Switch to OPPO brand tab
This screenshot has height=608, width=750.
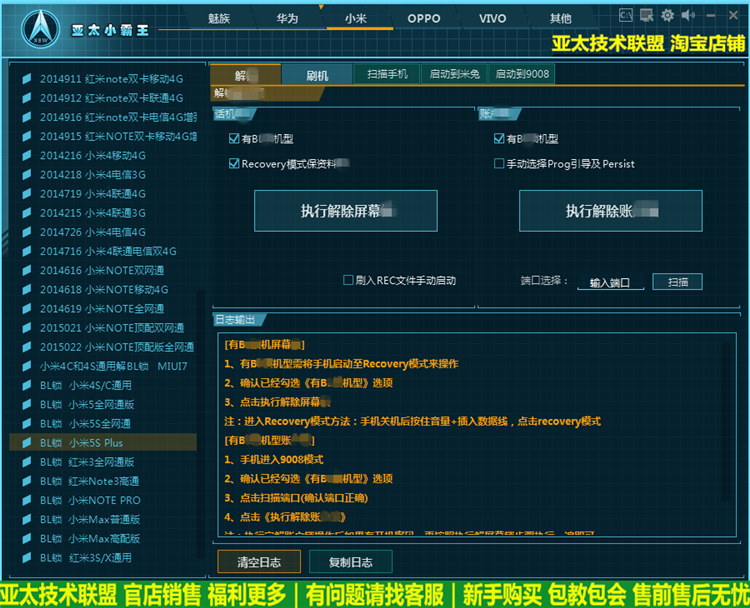[424, 18]
